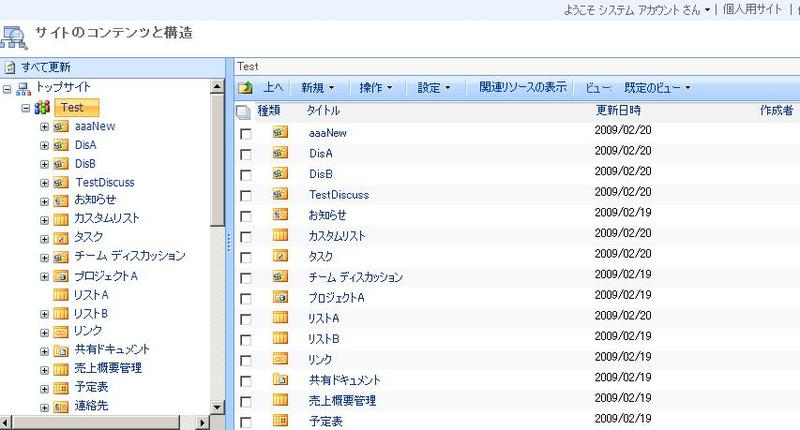The height and width of the screenshot is (430, 800).
Task: Click DisA discussion board icon in list
Action: 280,153
